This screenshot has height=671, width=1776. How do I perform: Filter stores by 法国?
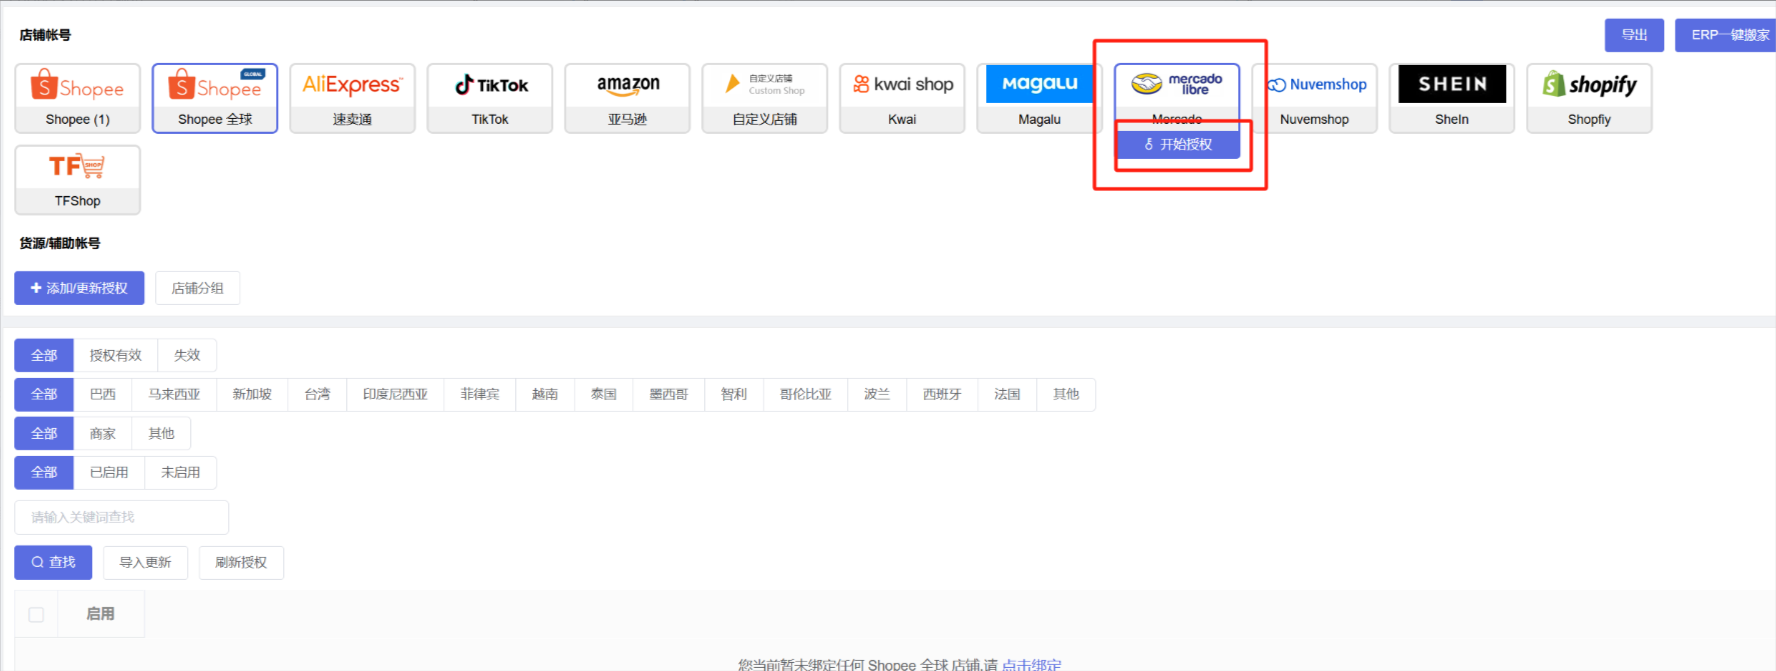(x=1007, y=394)
